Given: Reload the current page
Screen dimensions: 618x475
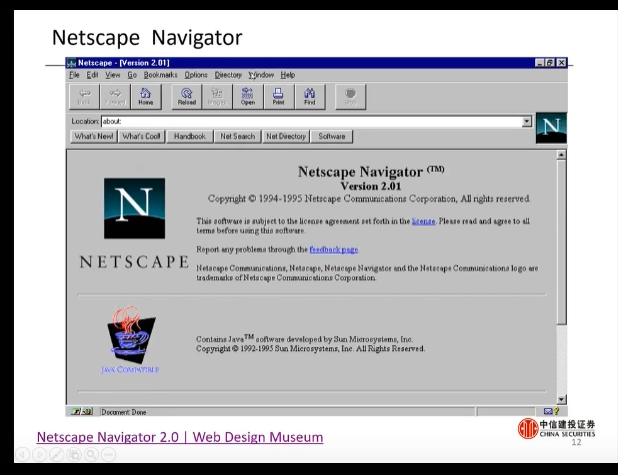Looking at the screenshot, I should pos(187,97).
